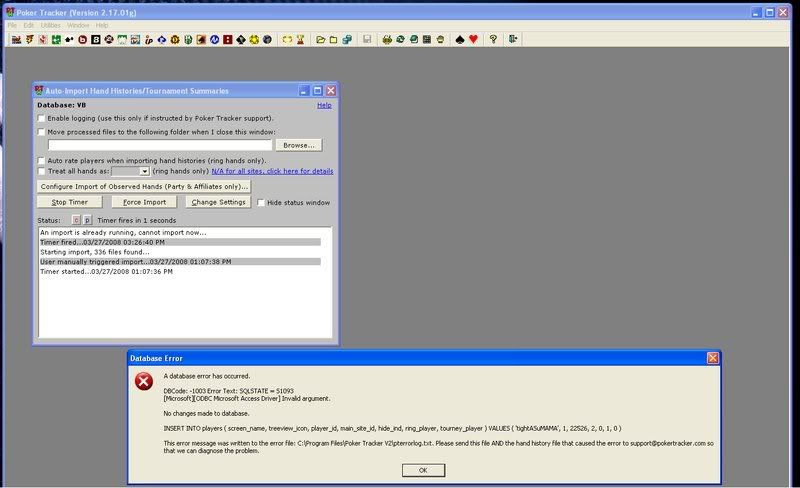Click the black spade toolbar icon

click(x=459, y=40)
